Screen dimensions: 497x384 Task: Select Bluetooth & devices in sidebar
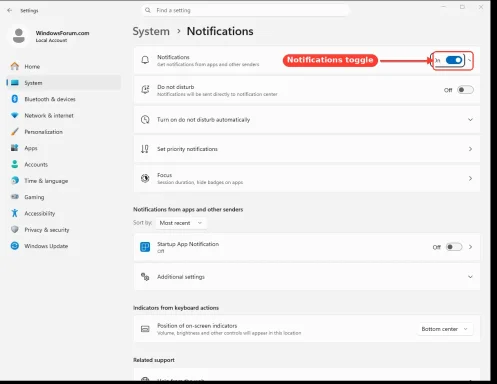coord(63,99)
